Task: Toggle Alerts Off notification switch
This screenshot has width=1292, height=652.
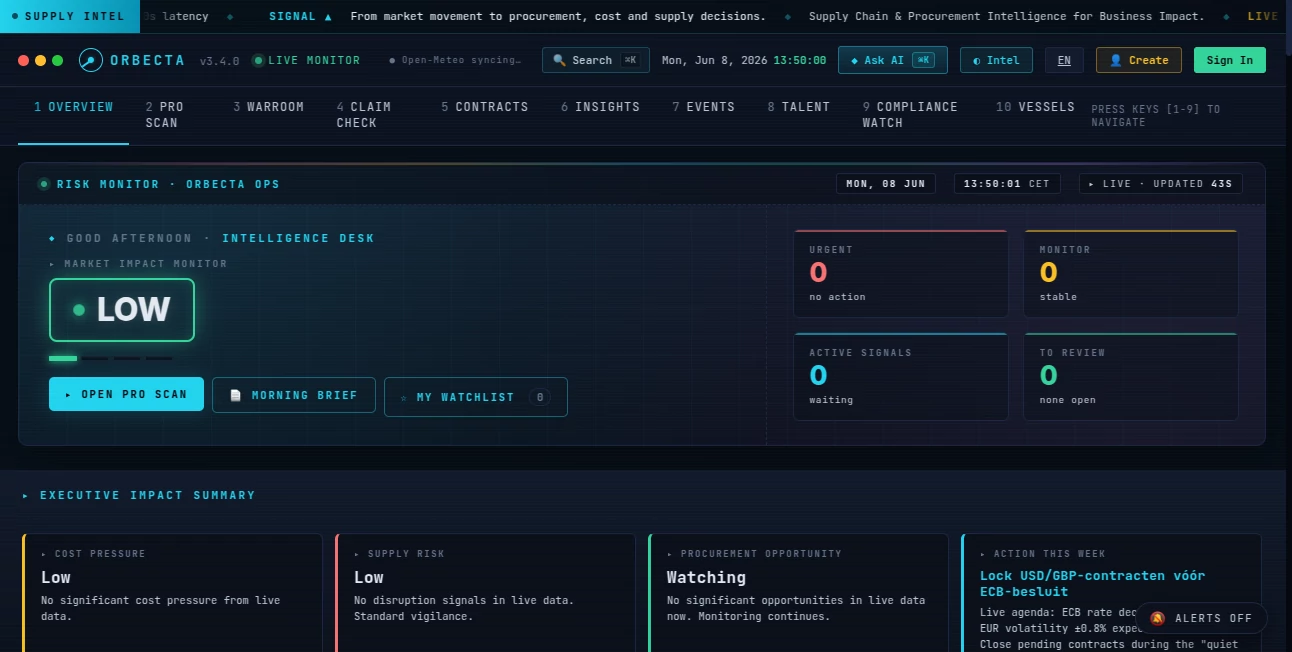Action: 1202,618
